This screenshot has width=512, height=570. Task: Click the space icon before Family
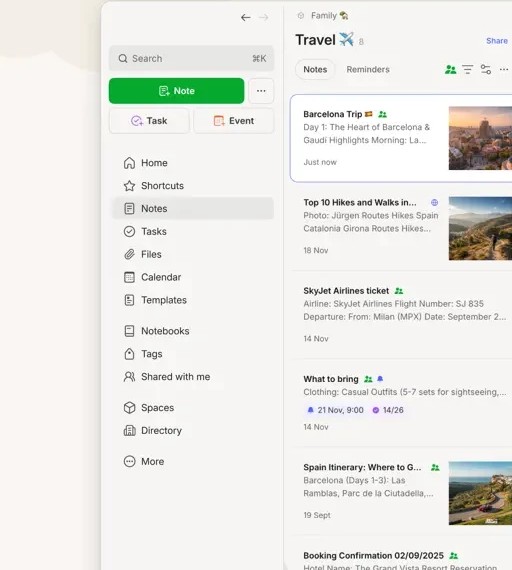[x=301, y=16]
